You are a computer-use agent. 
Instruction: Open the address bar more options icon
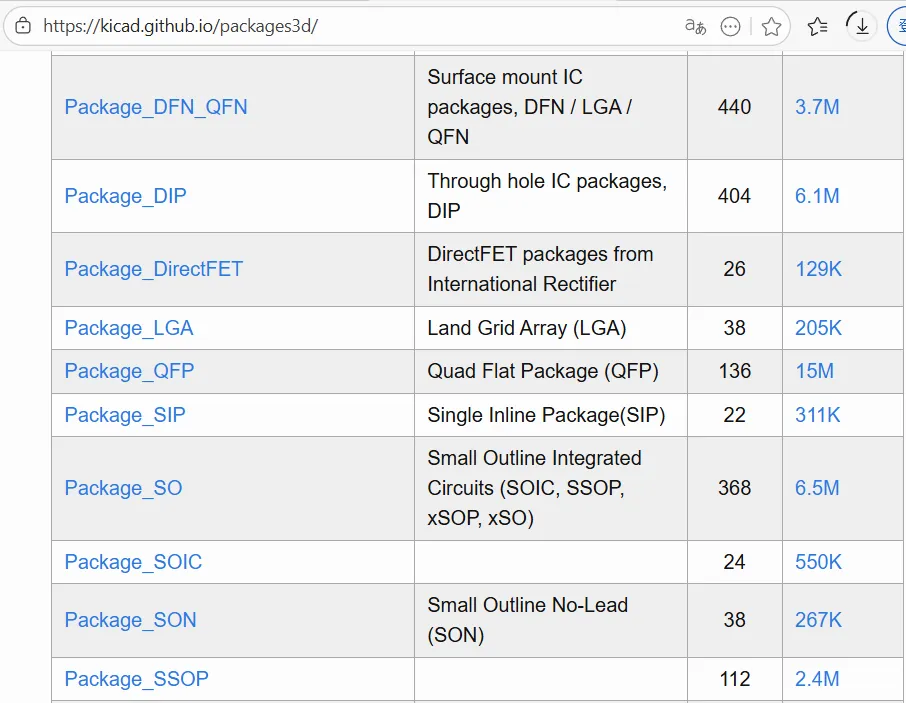(731, 27)
